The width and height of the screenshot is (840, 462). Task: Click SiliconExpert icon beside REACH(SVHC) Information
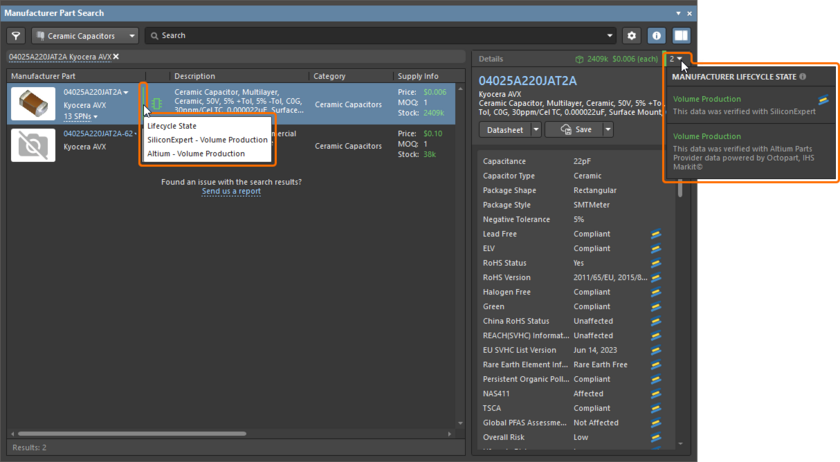click(656, 336)
